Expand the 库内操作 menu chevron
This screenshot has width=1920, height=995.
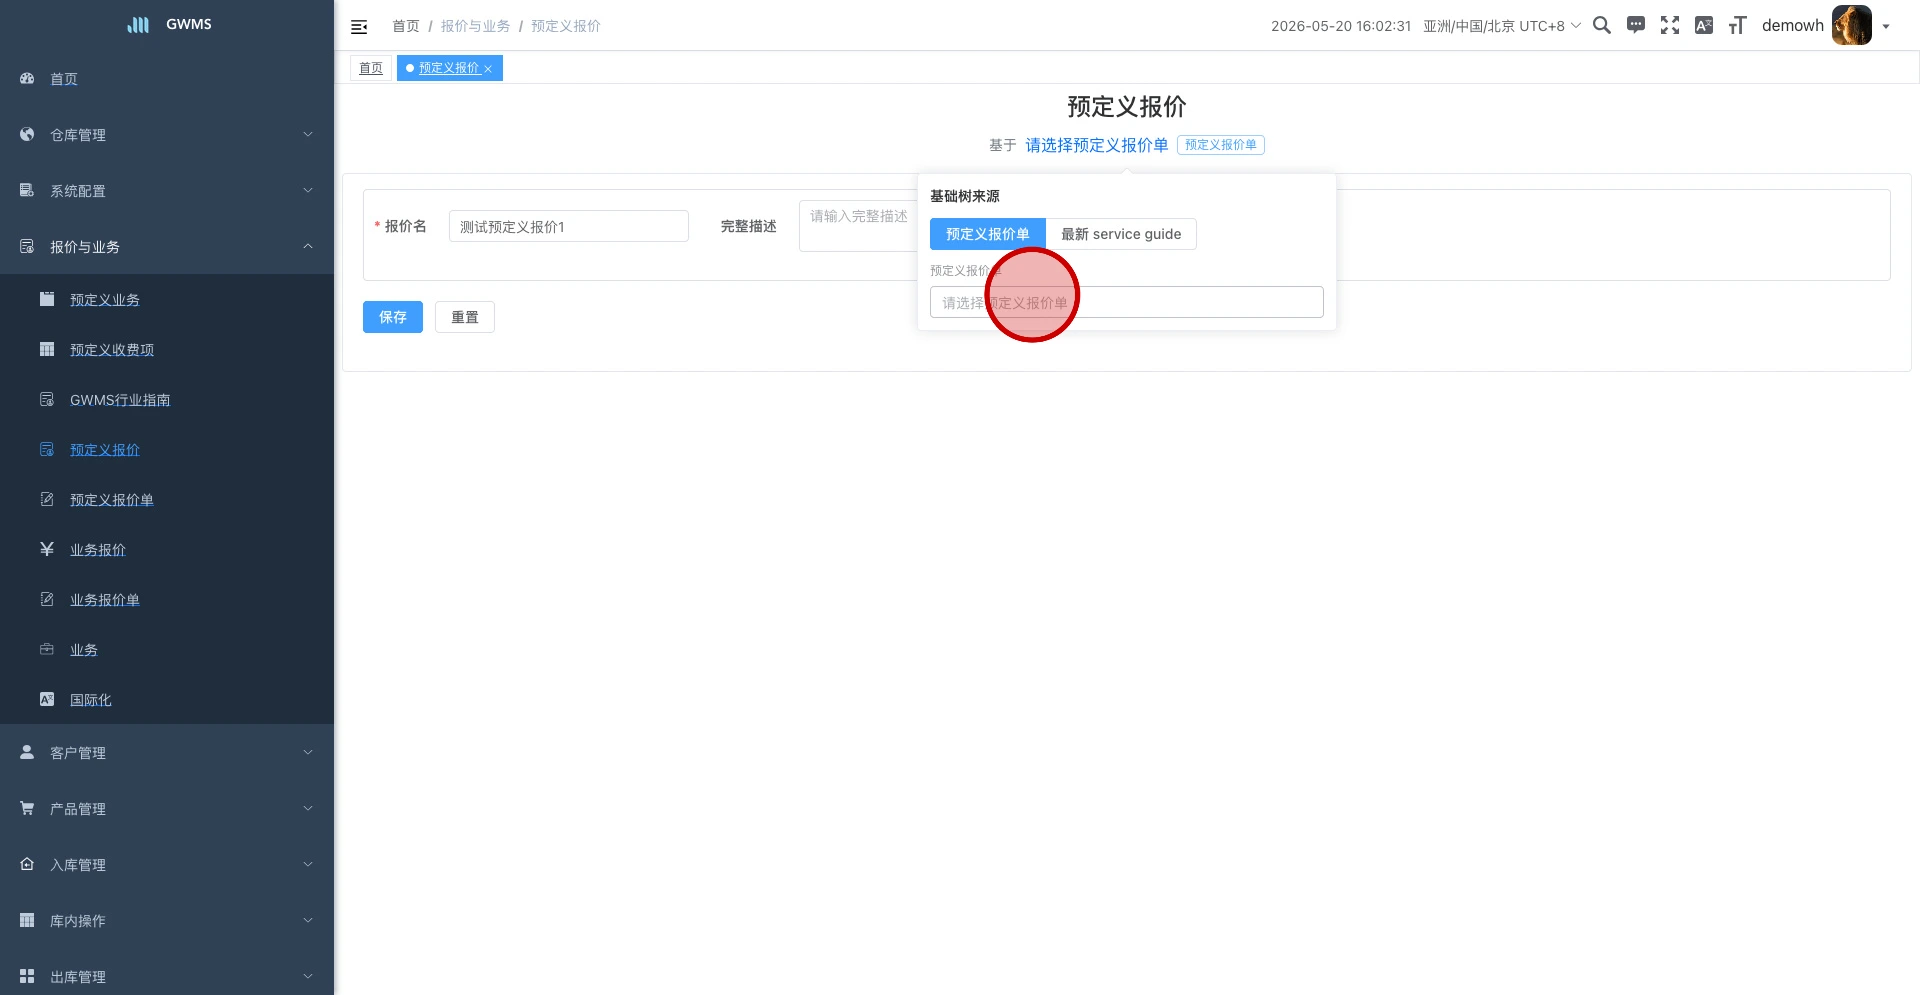click(308, 920)
